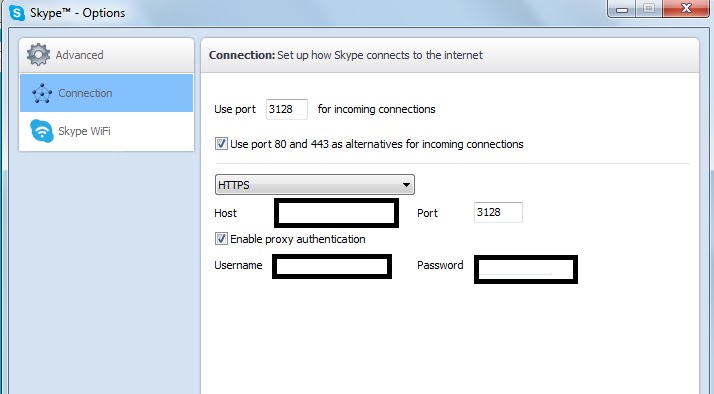
Task: Click the 'for incoming connections' text
Action: [377, 109]
